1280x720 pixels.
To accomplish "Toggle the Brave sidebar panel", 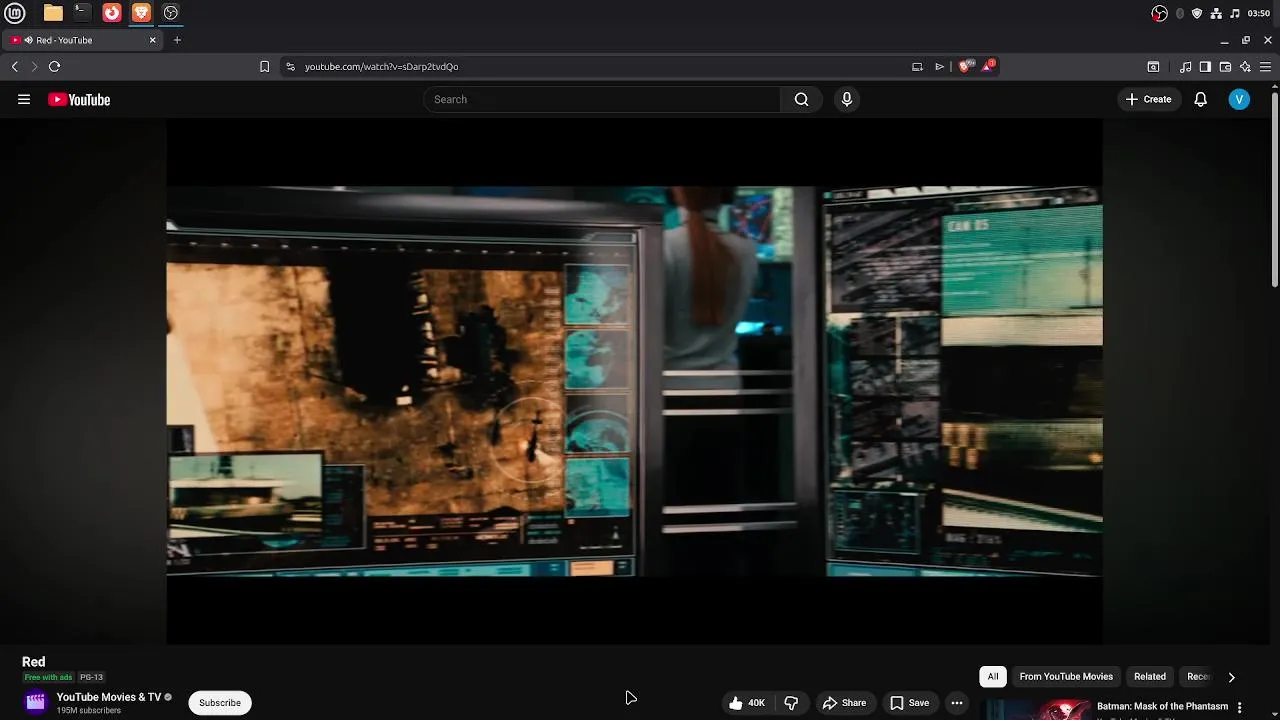I will (x=1205, y=67).
